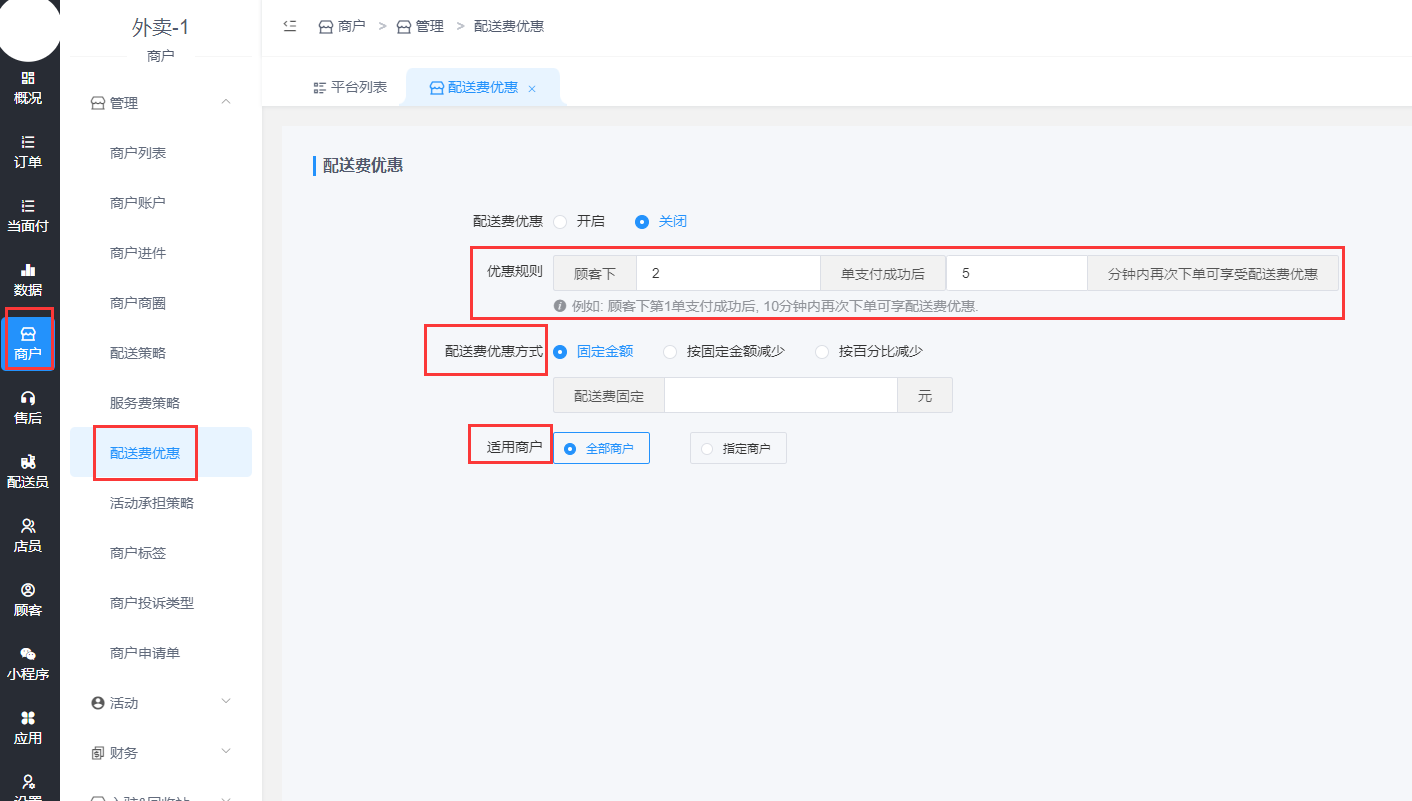
Task: Open 配送策略 in the side menu
Action: [138, 353]
